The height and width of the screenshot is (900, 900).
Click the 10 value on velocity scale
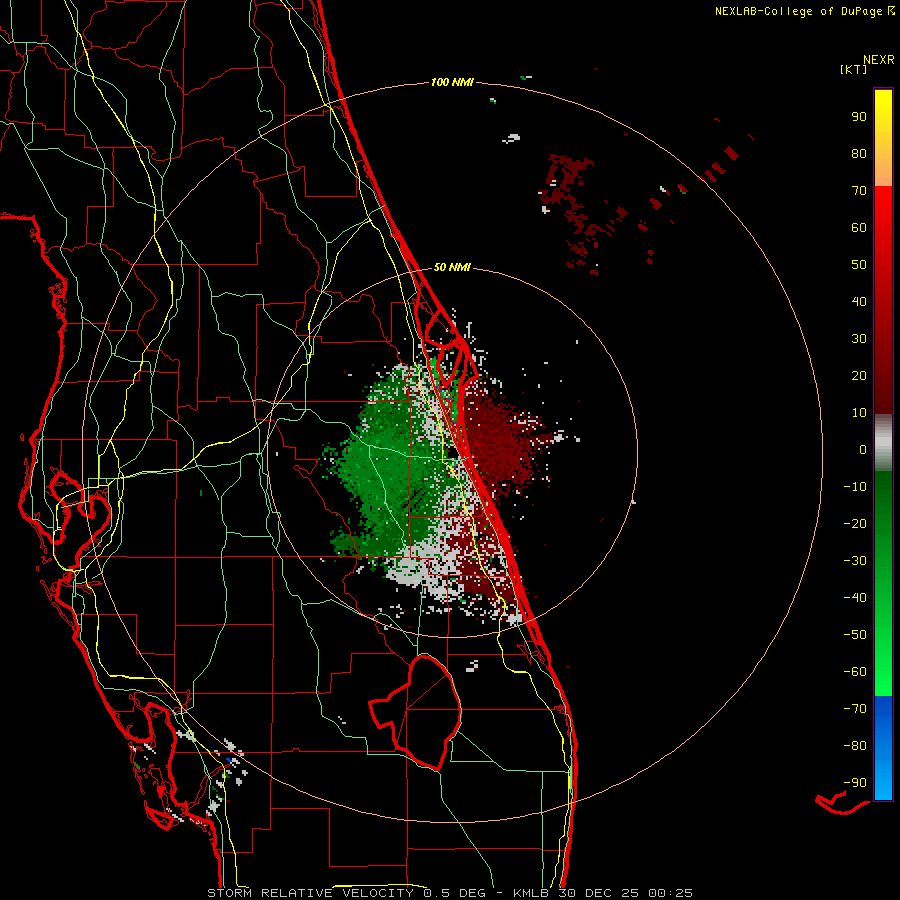coord(859,413)
